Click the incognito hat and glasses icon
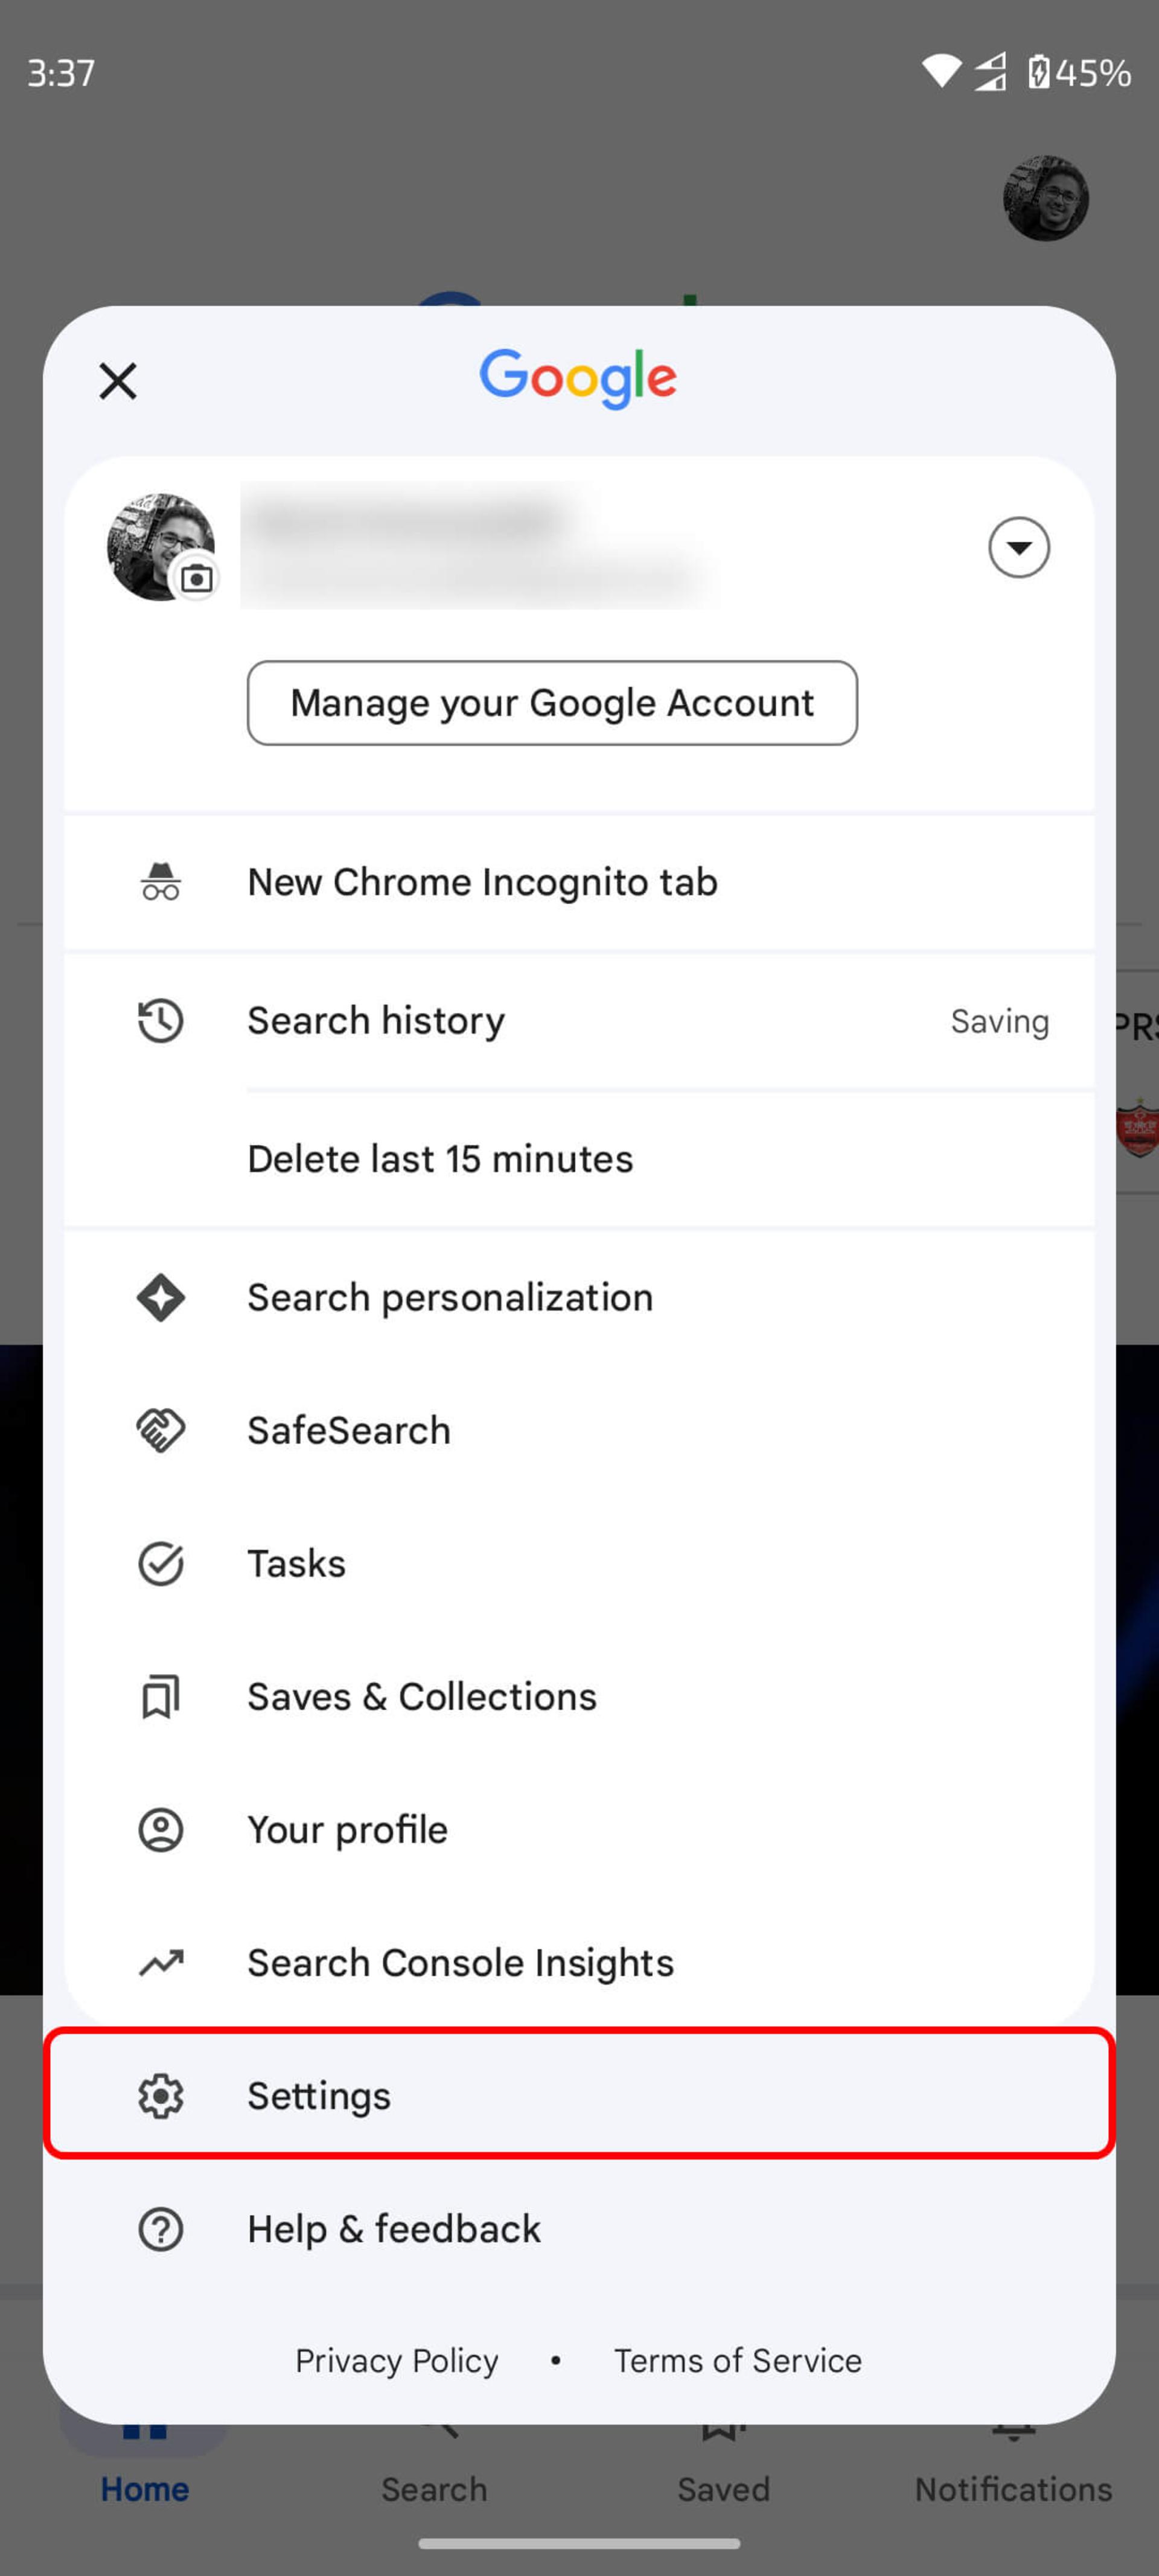Screen dimensions: 1159x2576 pyautogui.click(x=160, y=882)
